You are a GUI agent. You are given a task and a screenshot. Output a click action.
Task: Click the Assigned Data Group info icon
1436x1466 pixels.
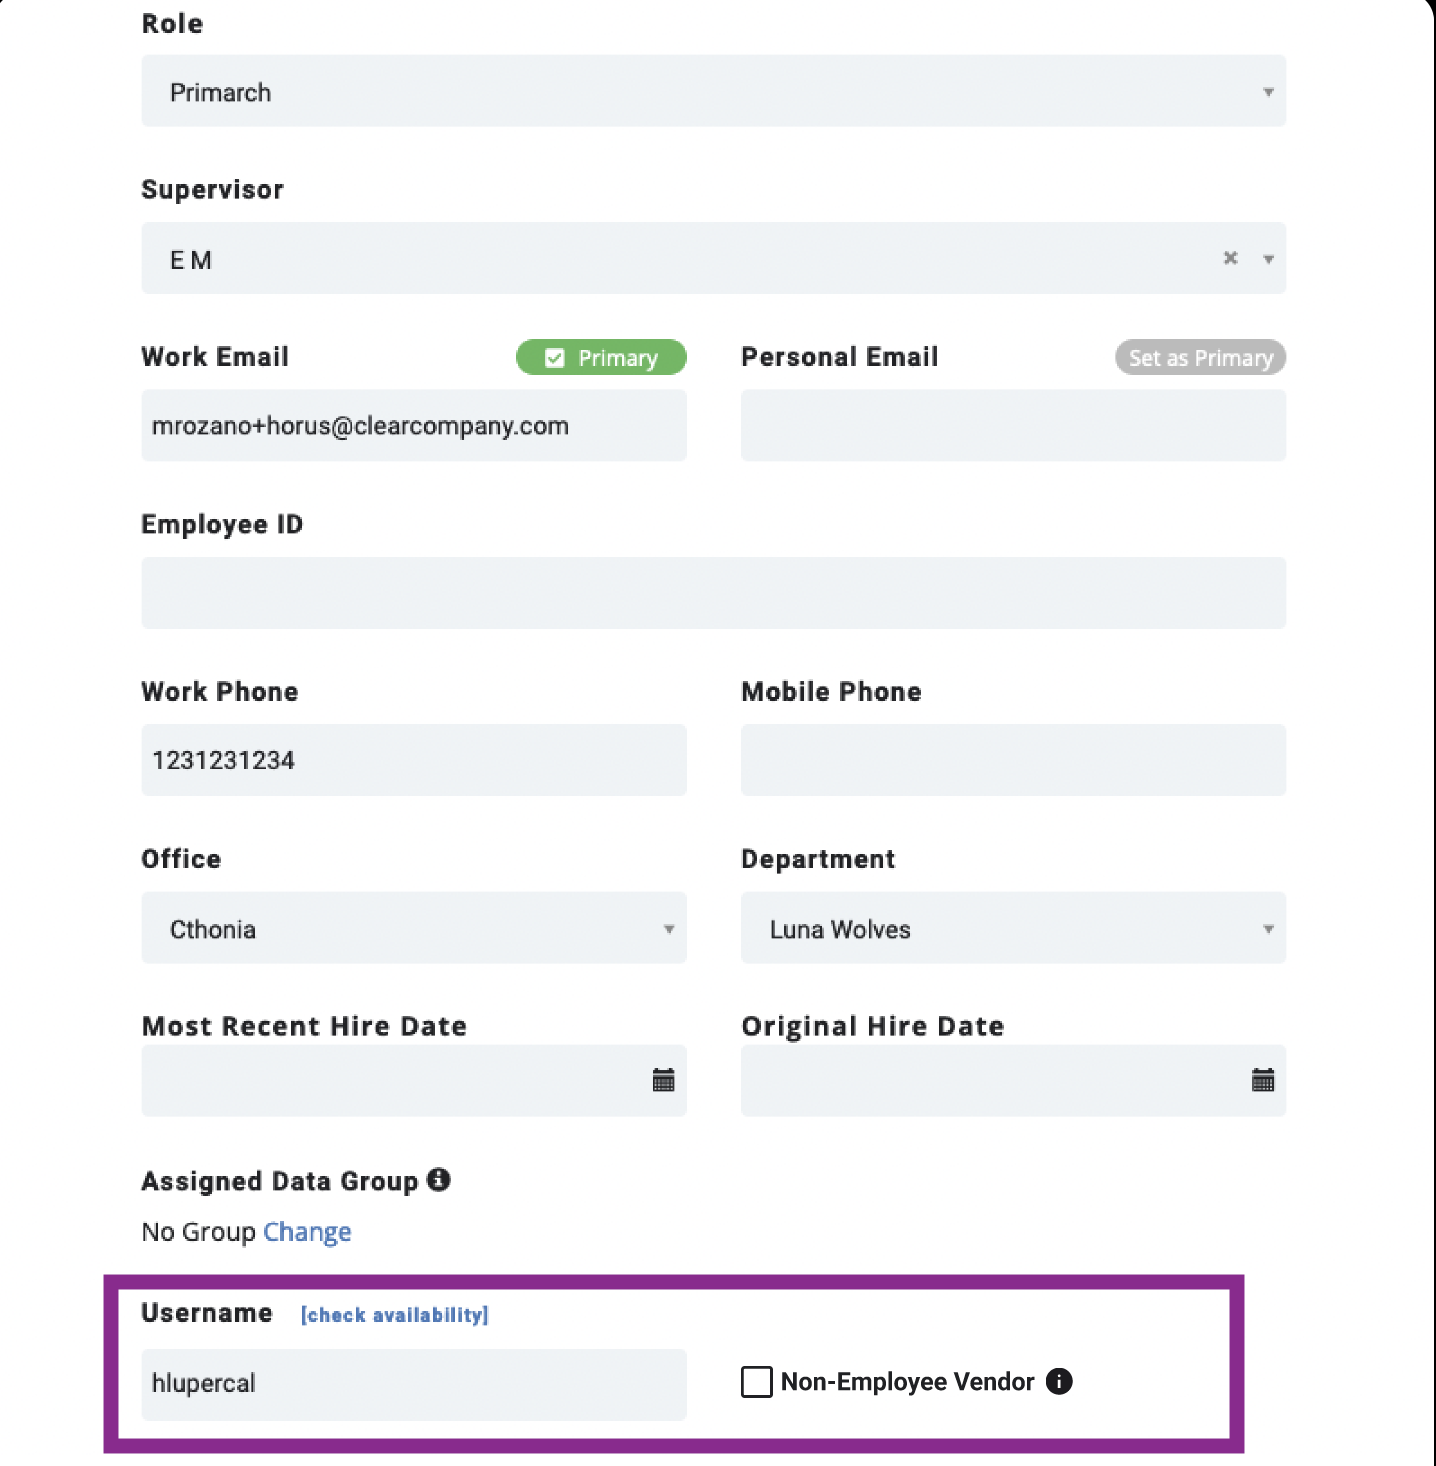point(439,1180)
